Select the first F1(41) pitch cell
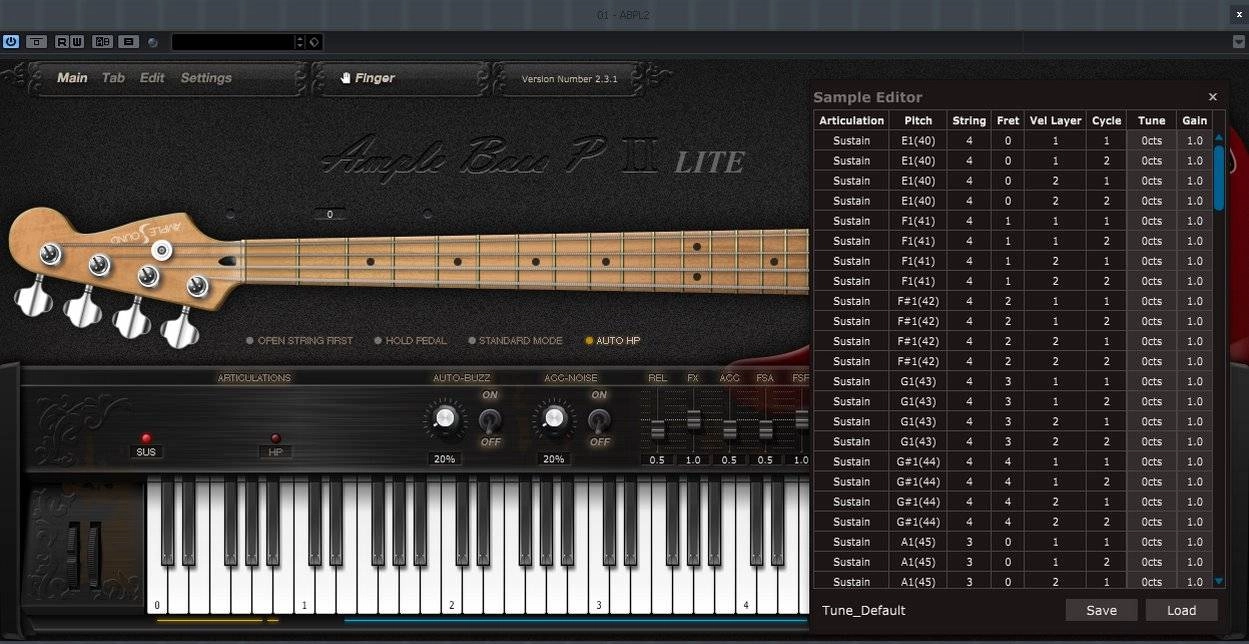Viewport: 1249px width, 644px height. [x=918, y=221]
